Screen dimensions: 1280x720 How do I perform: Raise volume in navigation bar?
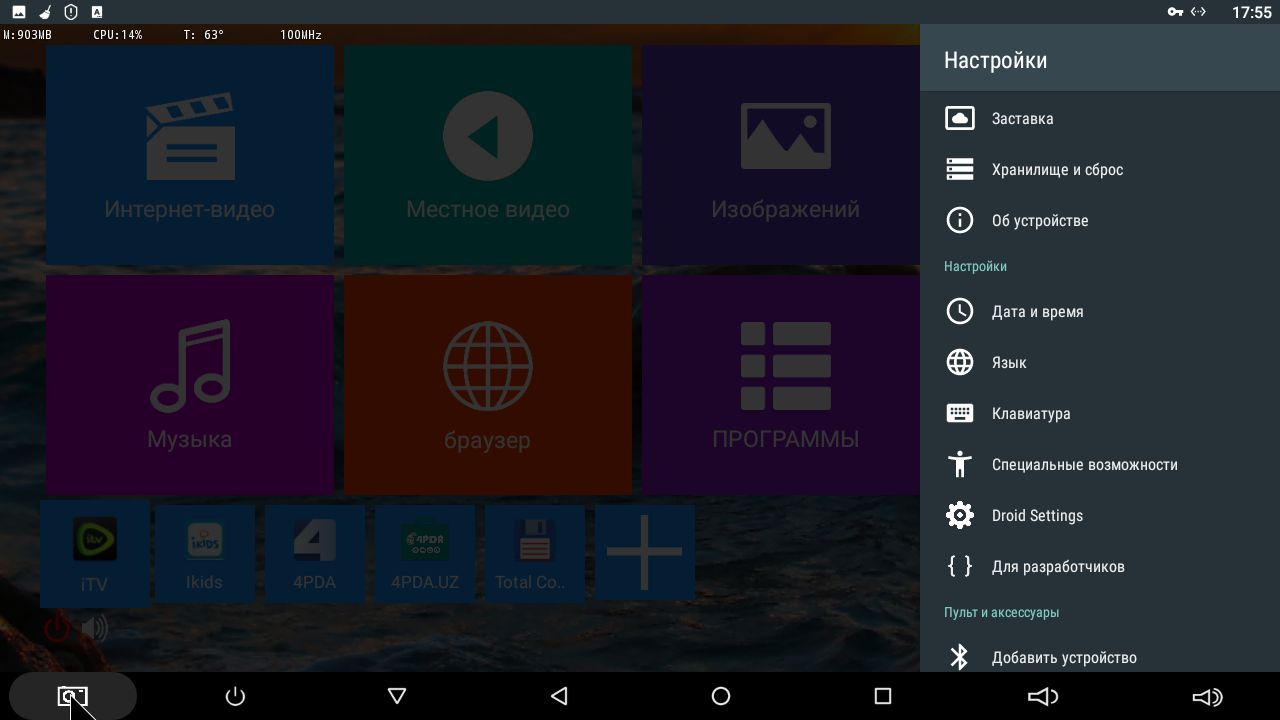coord(1207,696)
